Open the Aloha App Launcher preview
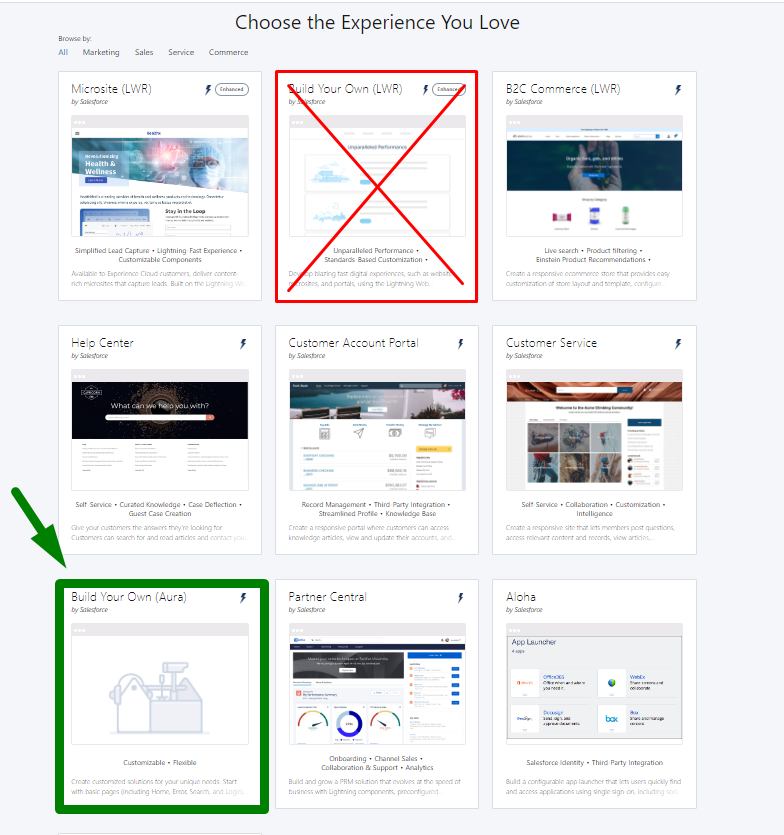The width and height of the screenshot is (784, 835). point(595,683)
